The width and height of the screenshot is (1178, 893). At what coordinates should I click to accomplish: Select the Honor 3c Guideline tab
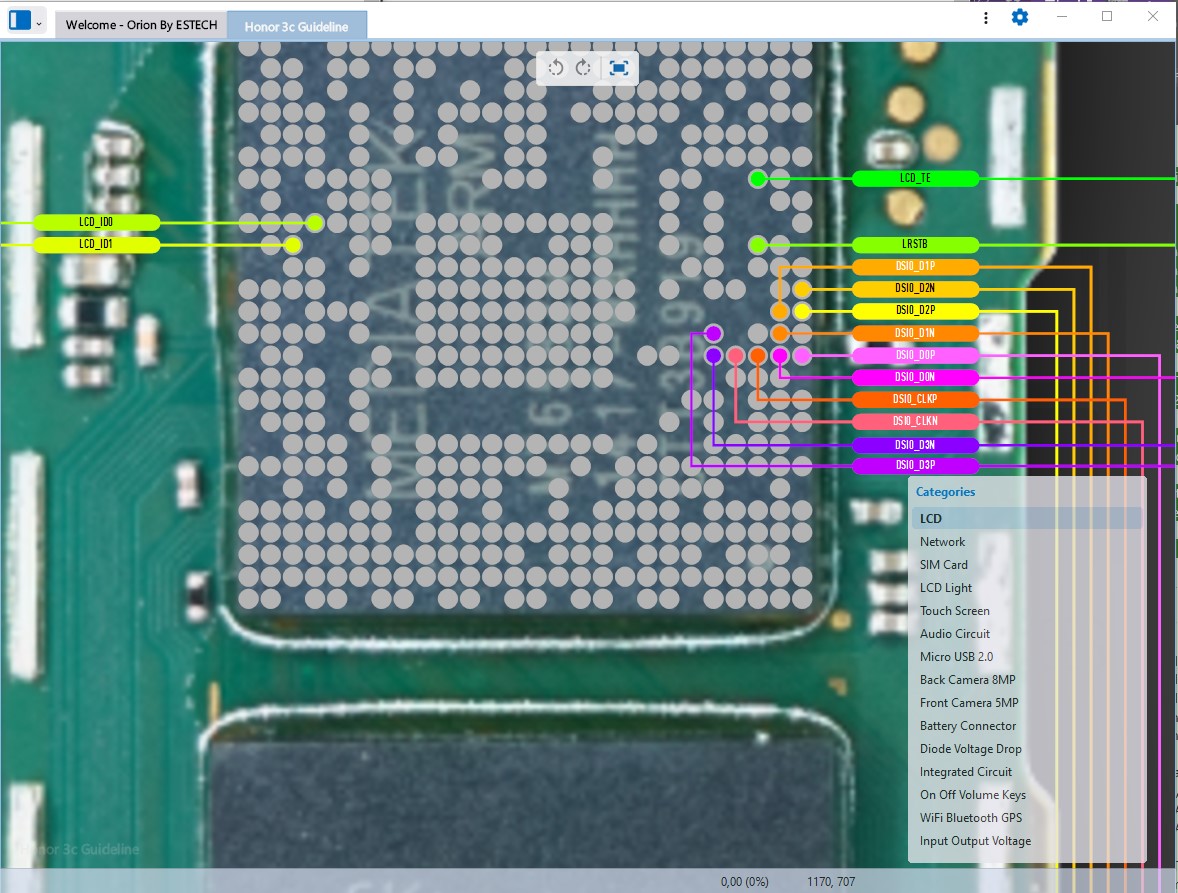296,27
